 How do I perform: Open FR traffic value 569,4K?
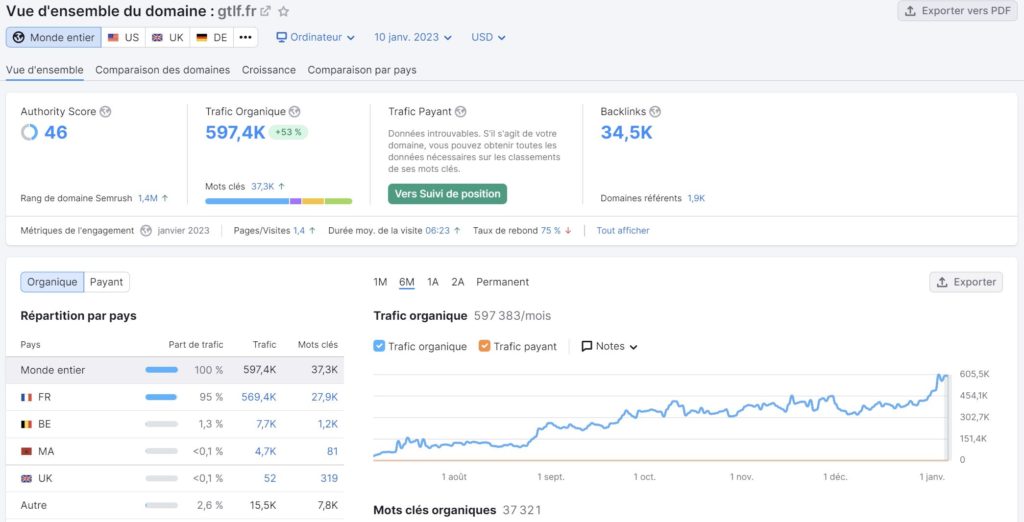pos(259,397)
